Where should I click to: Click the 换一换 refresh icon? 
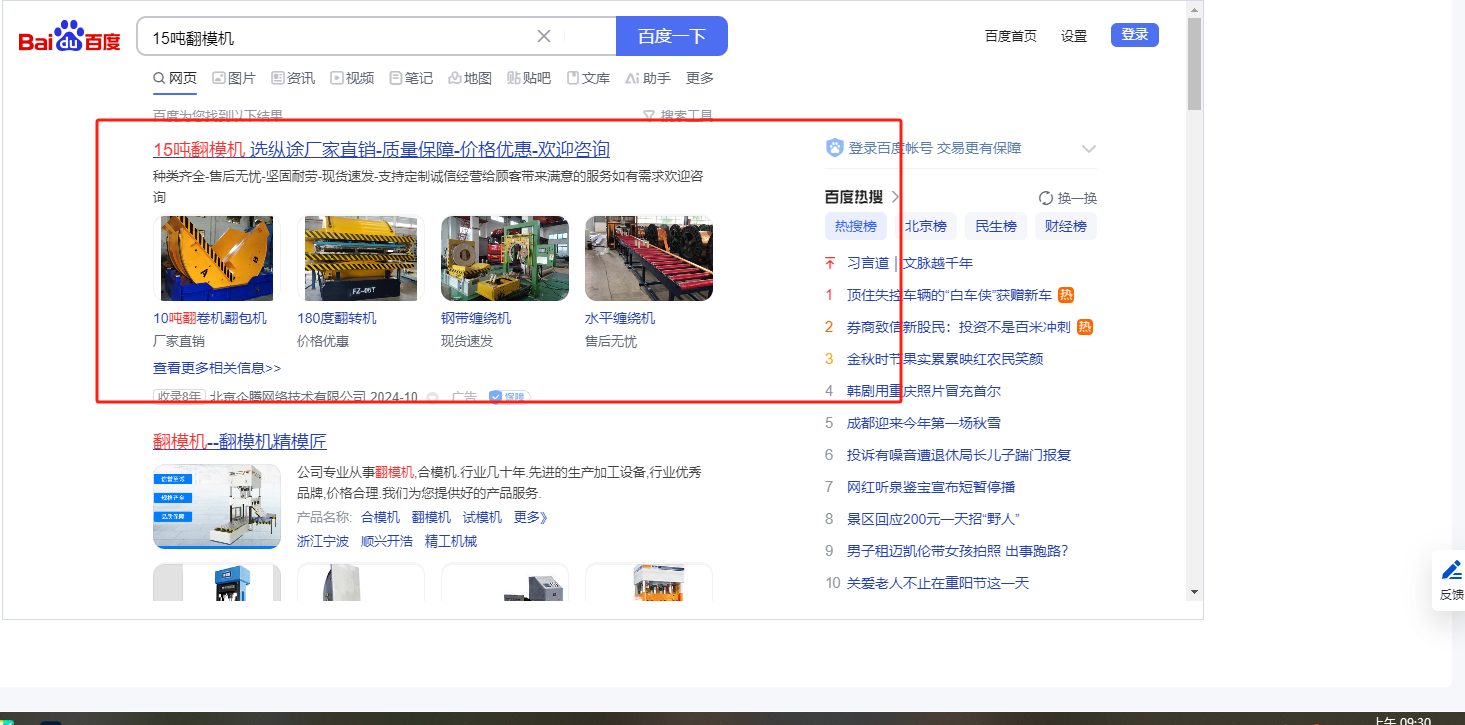coord(1046,198)
